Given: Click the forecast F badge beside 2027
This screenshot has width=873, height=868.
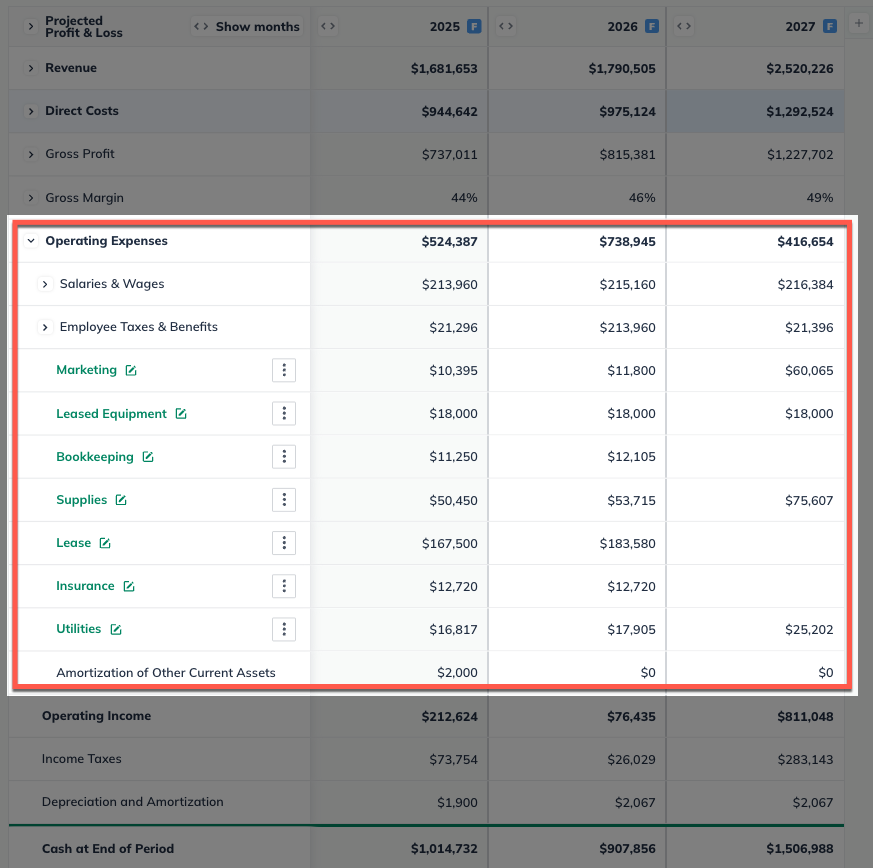Looking at the screenshot, I should tap(830, 26).
